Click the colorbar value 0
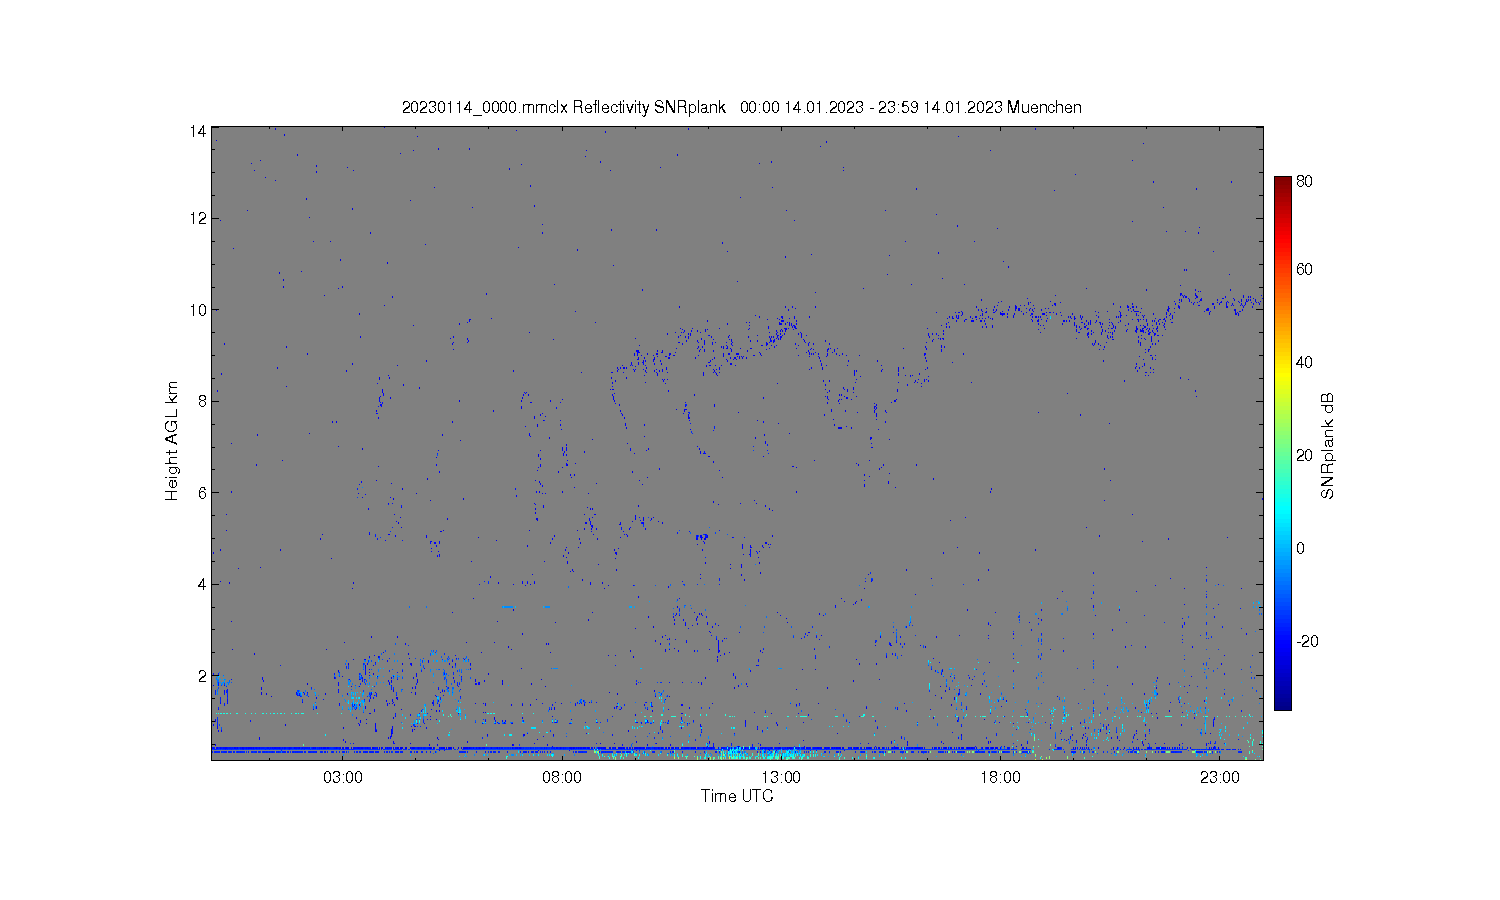Screen dimensions: 1500x900 coord(1300,548)
